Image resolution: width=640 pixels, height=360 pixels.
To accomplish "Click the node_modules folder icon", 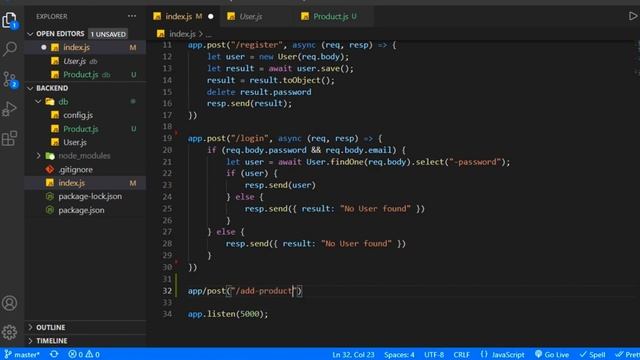I will (x=50, y=156).
